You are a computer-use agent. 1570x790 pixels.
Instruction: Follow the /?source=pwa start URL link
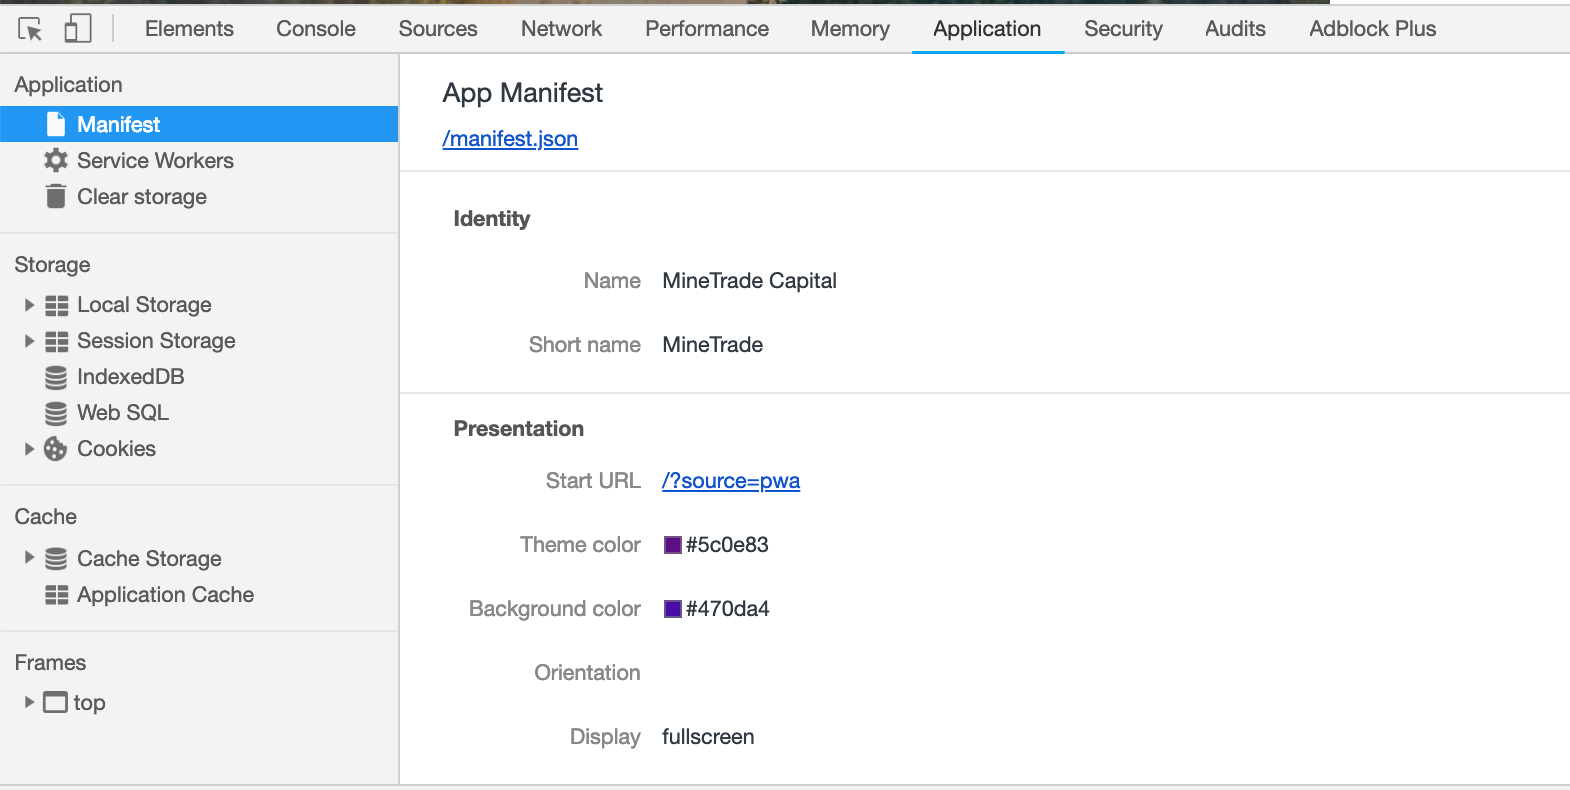click(x=731, y=481)
